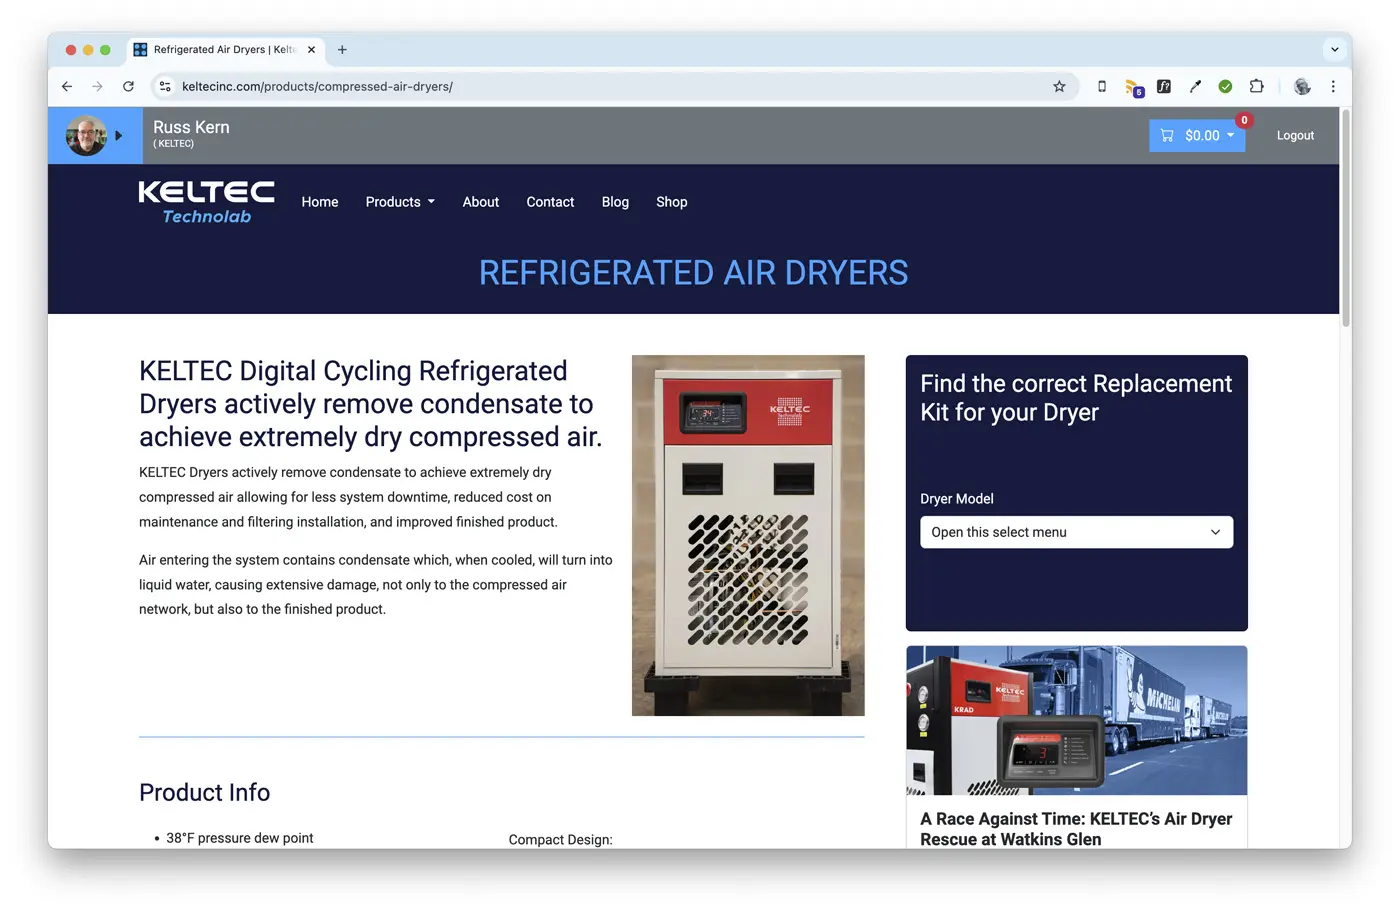Click the phone-shaped extension icon in toolbar
Screen dimensions: 1400x912
click(x=1102, y=87)
